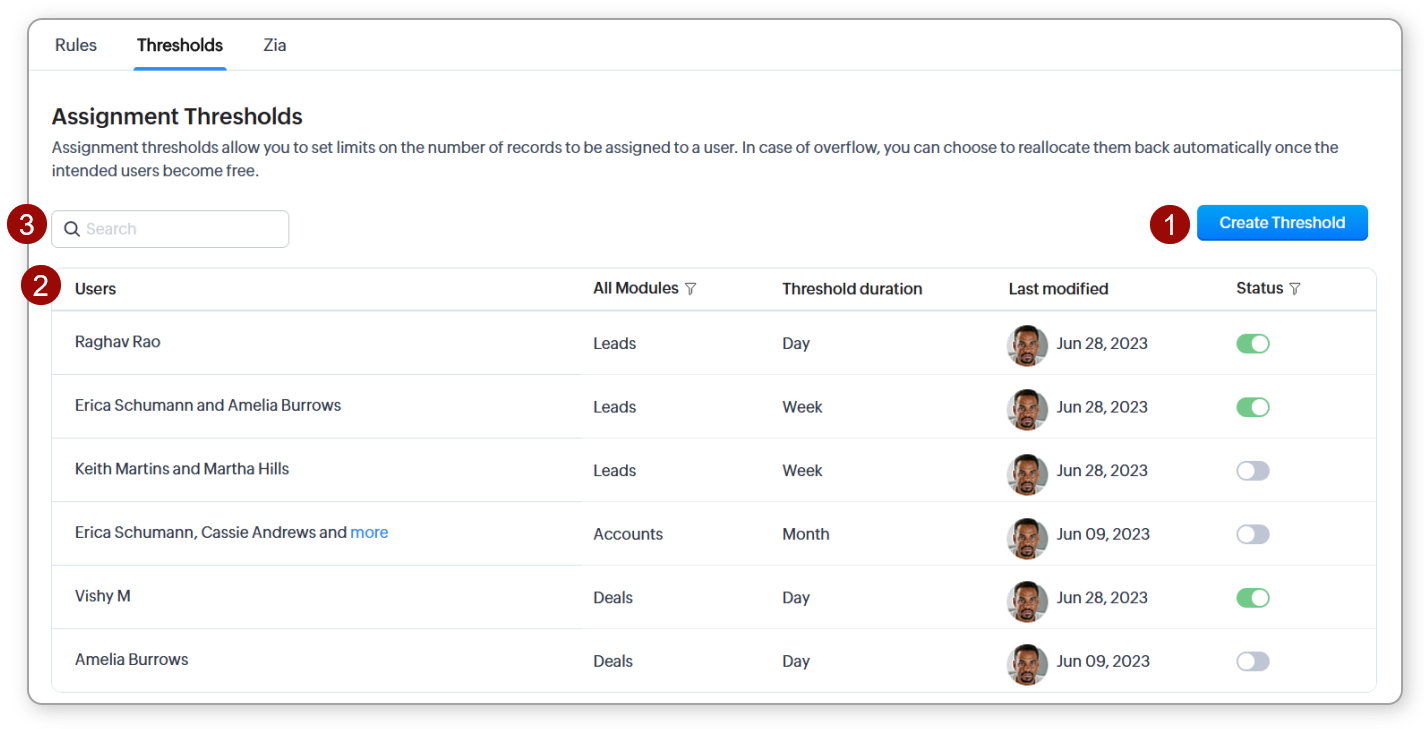The width and height of the screenshot is (1424, 729).
Task: Click red callout badge number 1
Action: click(1169, 224)
